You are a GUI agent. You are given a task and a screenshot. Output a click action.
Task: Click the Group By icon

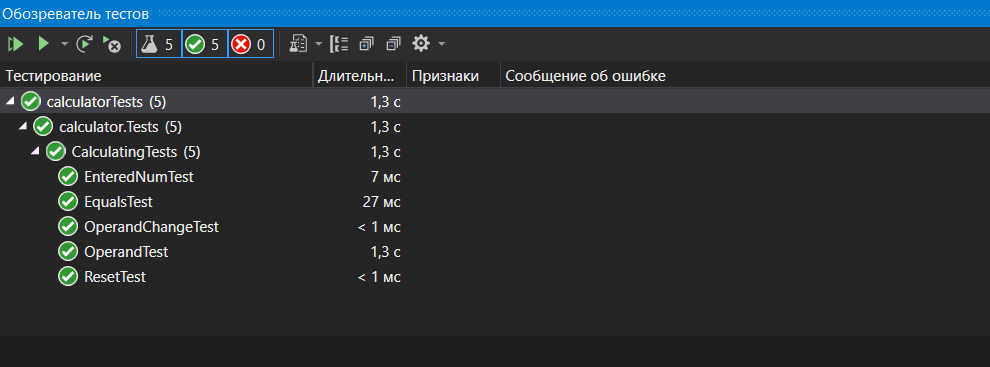coord(339,44)
